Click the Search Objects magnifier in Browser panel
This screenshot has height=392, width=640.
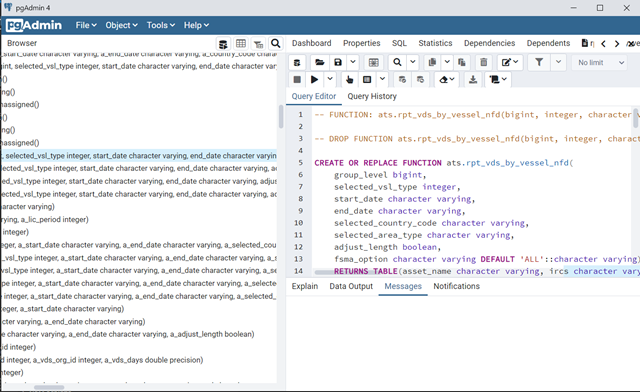click(276, 44)
